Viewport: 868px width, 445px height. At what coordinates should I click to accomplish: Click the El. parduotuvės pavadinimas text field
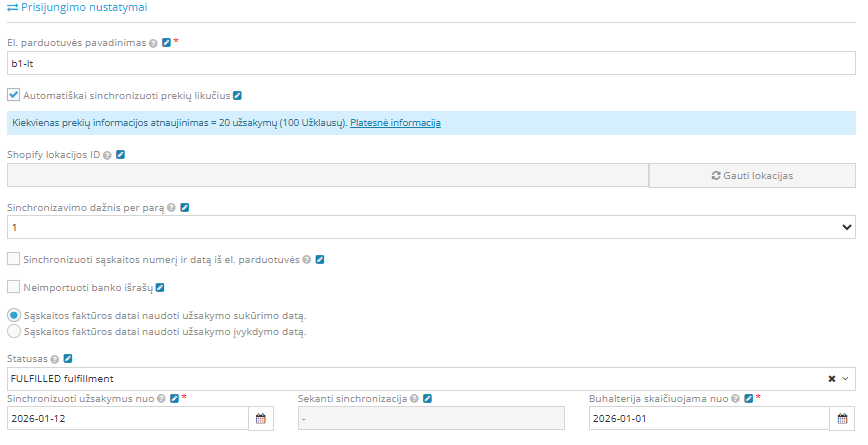[430, 63]
